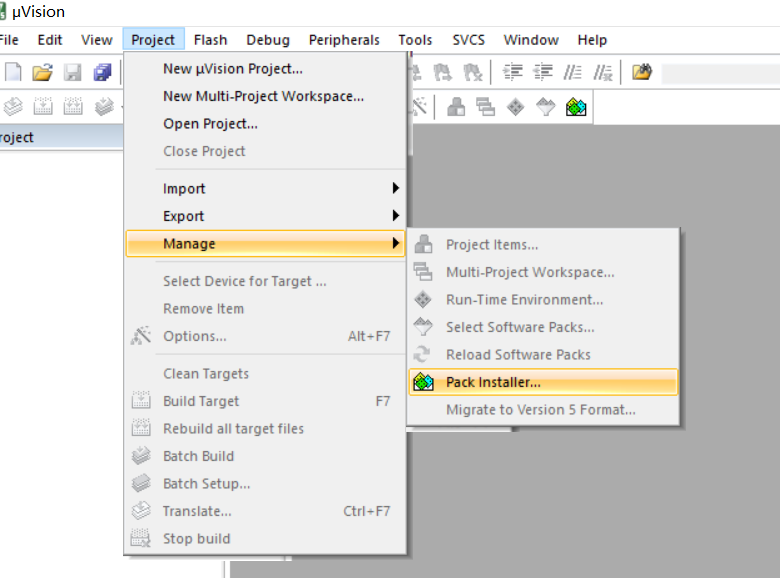
Task: Click Close Project menu entry
Action: (265, 151)
